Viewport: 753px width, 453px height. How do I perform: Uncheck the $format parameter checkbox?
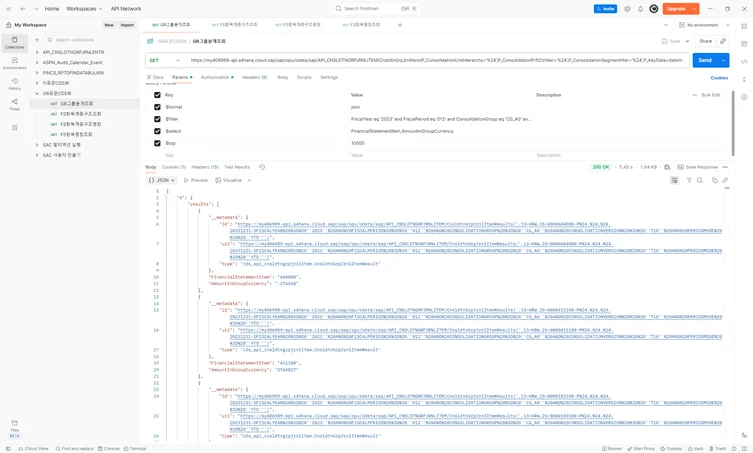[x=157, y=107]
